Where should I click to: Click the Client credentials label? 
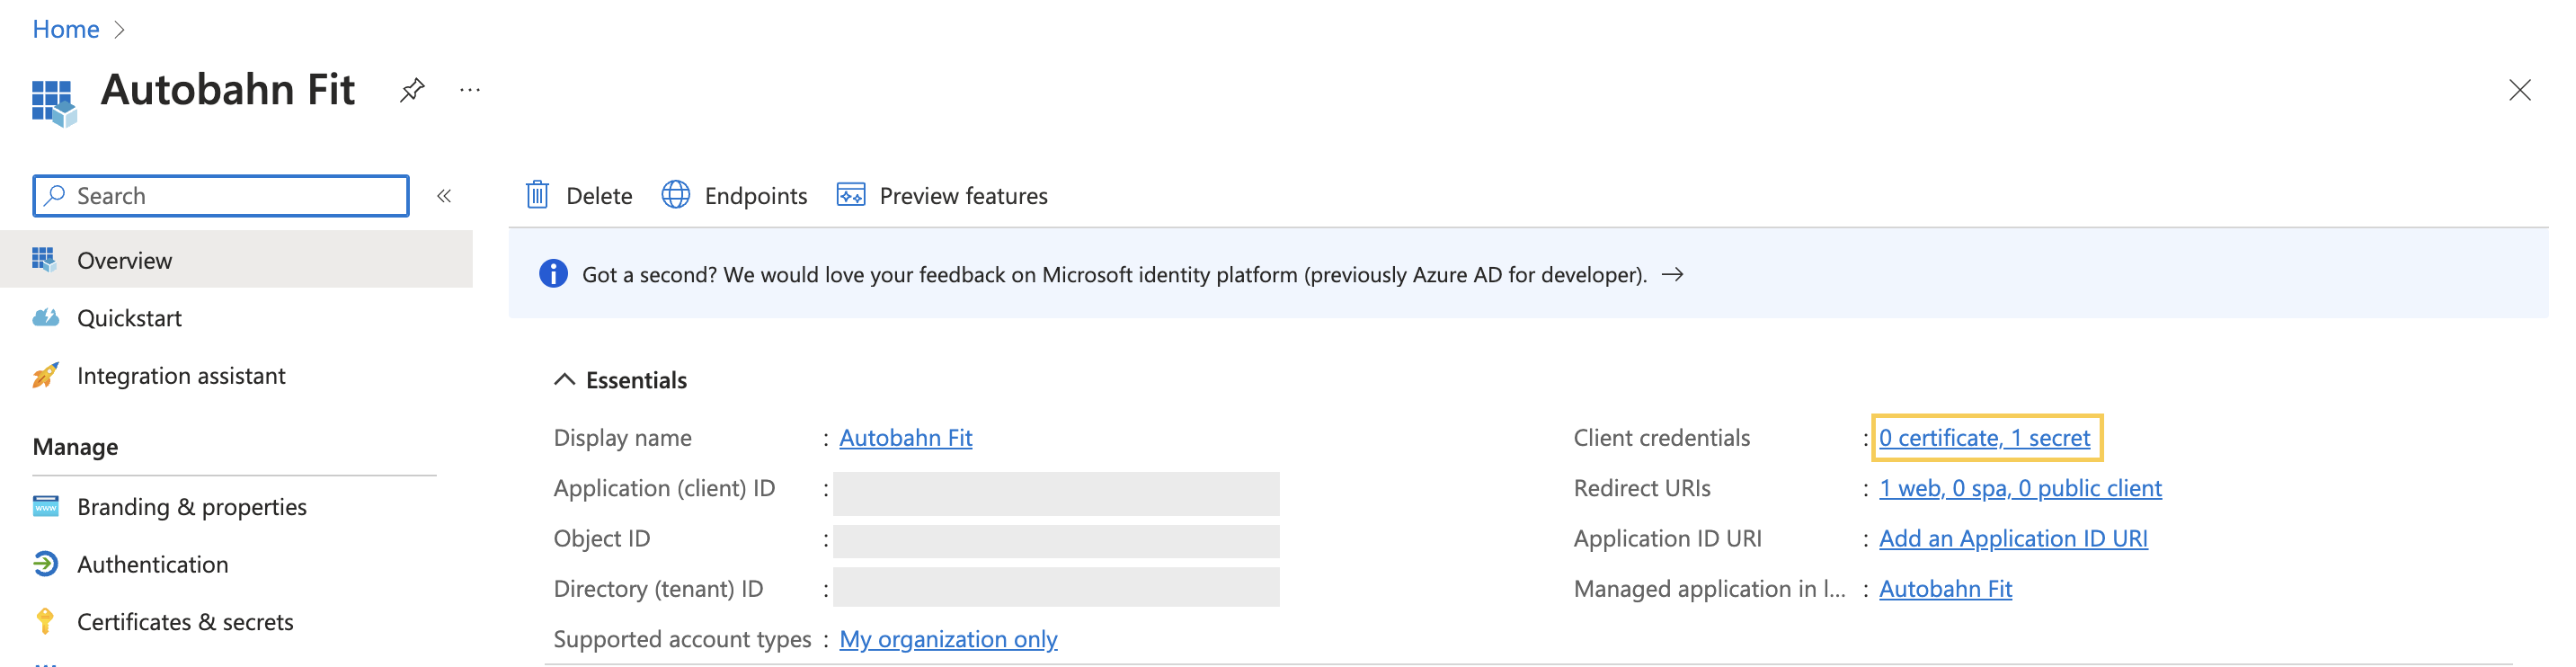pos(1661,438)
